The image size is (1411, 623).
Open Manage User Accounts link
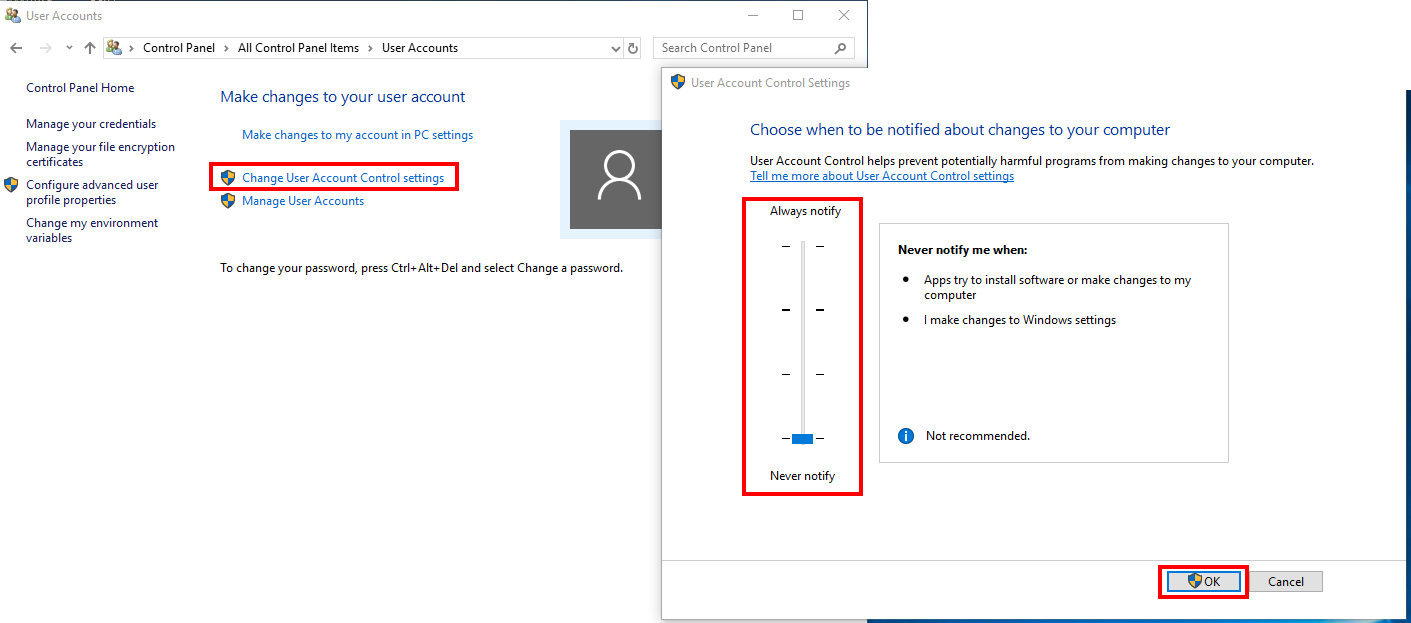pyautogui.click(x=303, y=201)
